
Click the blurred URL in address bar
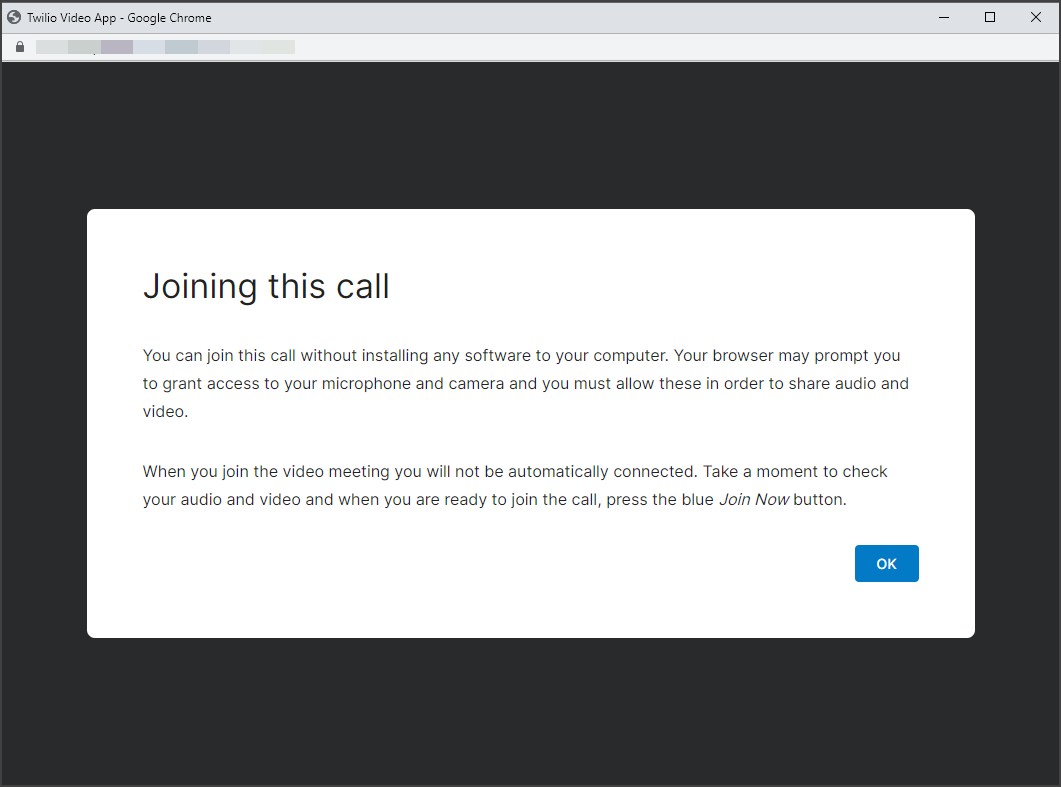165,47
